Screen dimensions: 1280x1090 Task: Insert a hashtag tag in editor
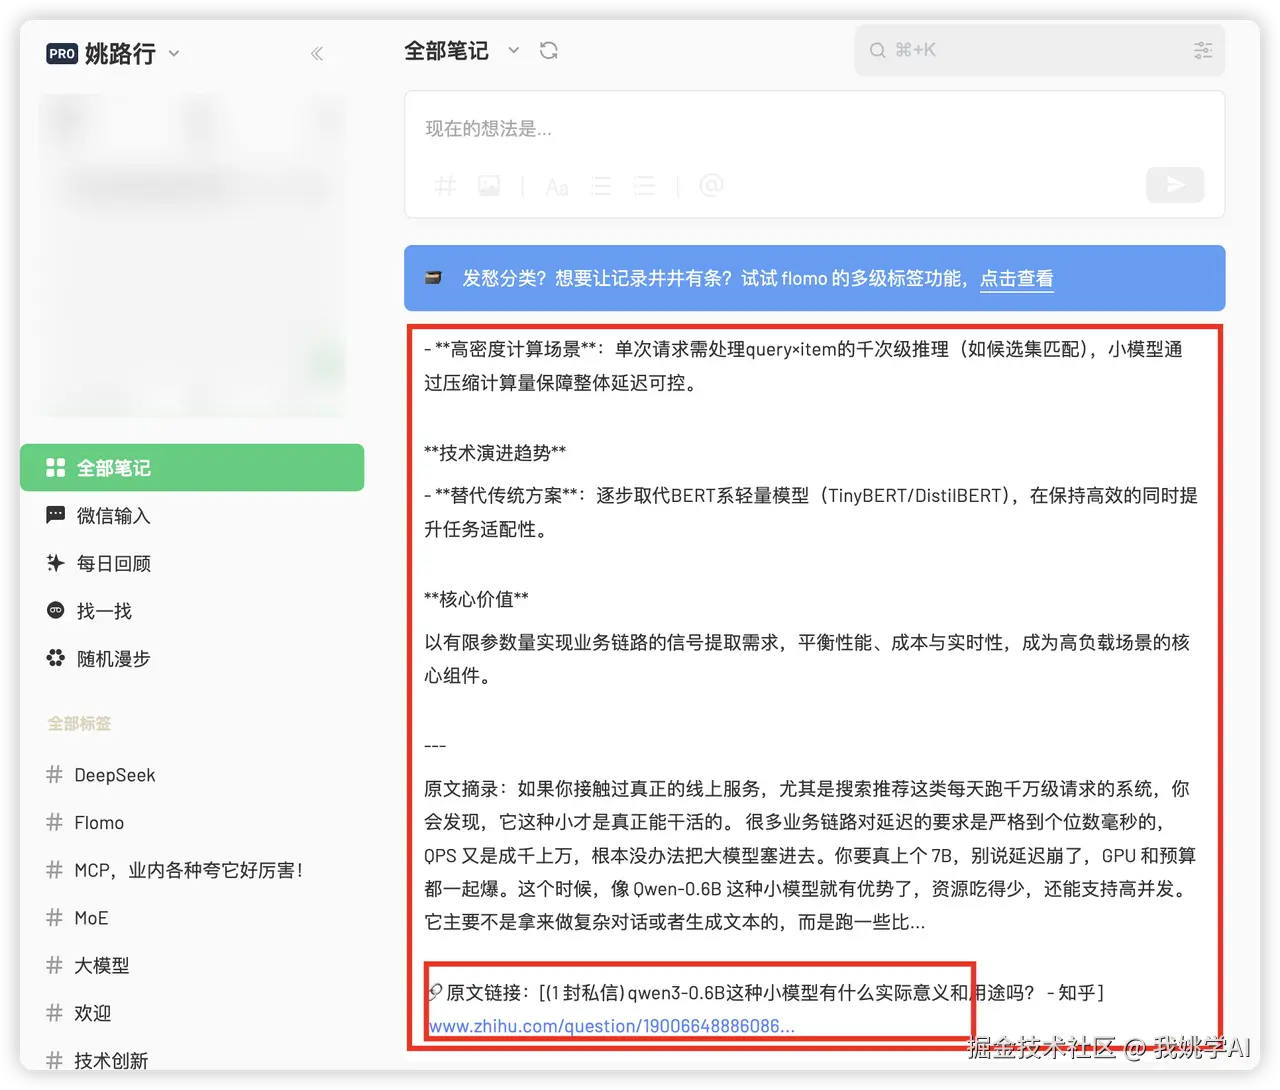(x=445, y=186)
